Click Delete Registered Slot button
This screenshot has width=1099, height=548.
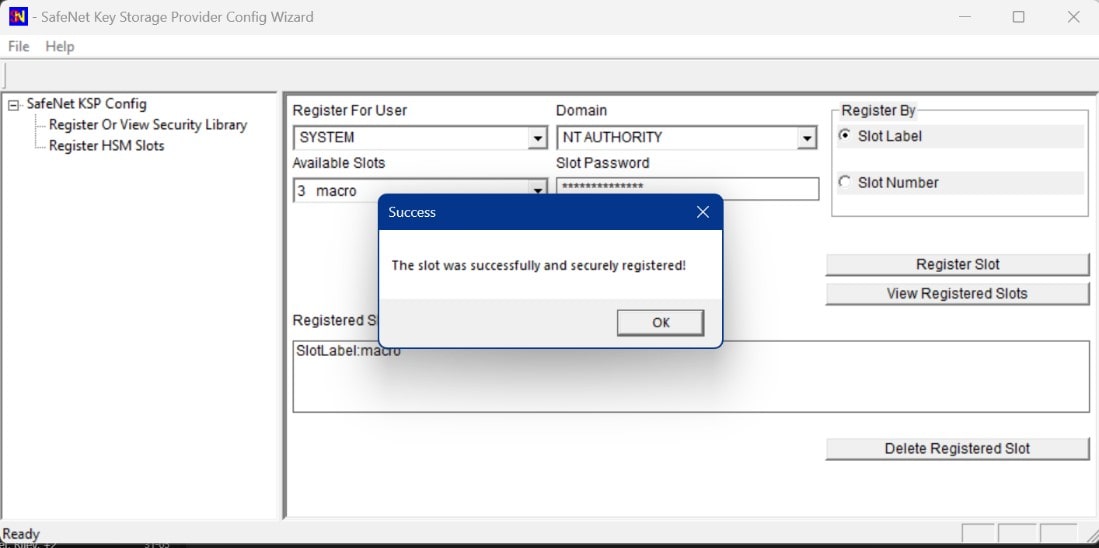click(956, 449)
